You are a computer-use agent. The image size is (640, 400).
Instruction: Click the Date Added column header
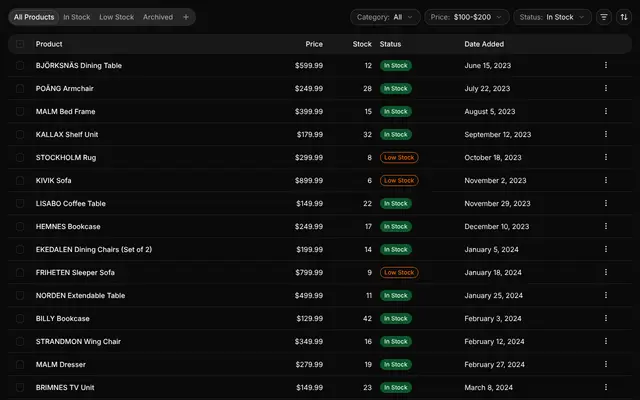click(x=484, y=44)
